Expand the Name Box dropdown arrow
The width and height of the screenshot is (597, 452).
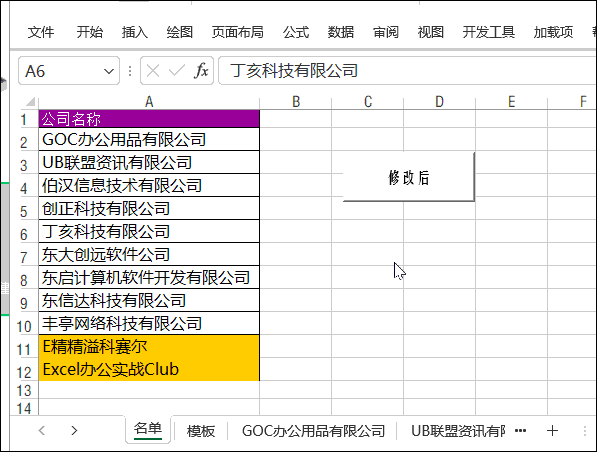point(109,71)
